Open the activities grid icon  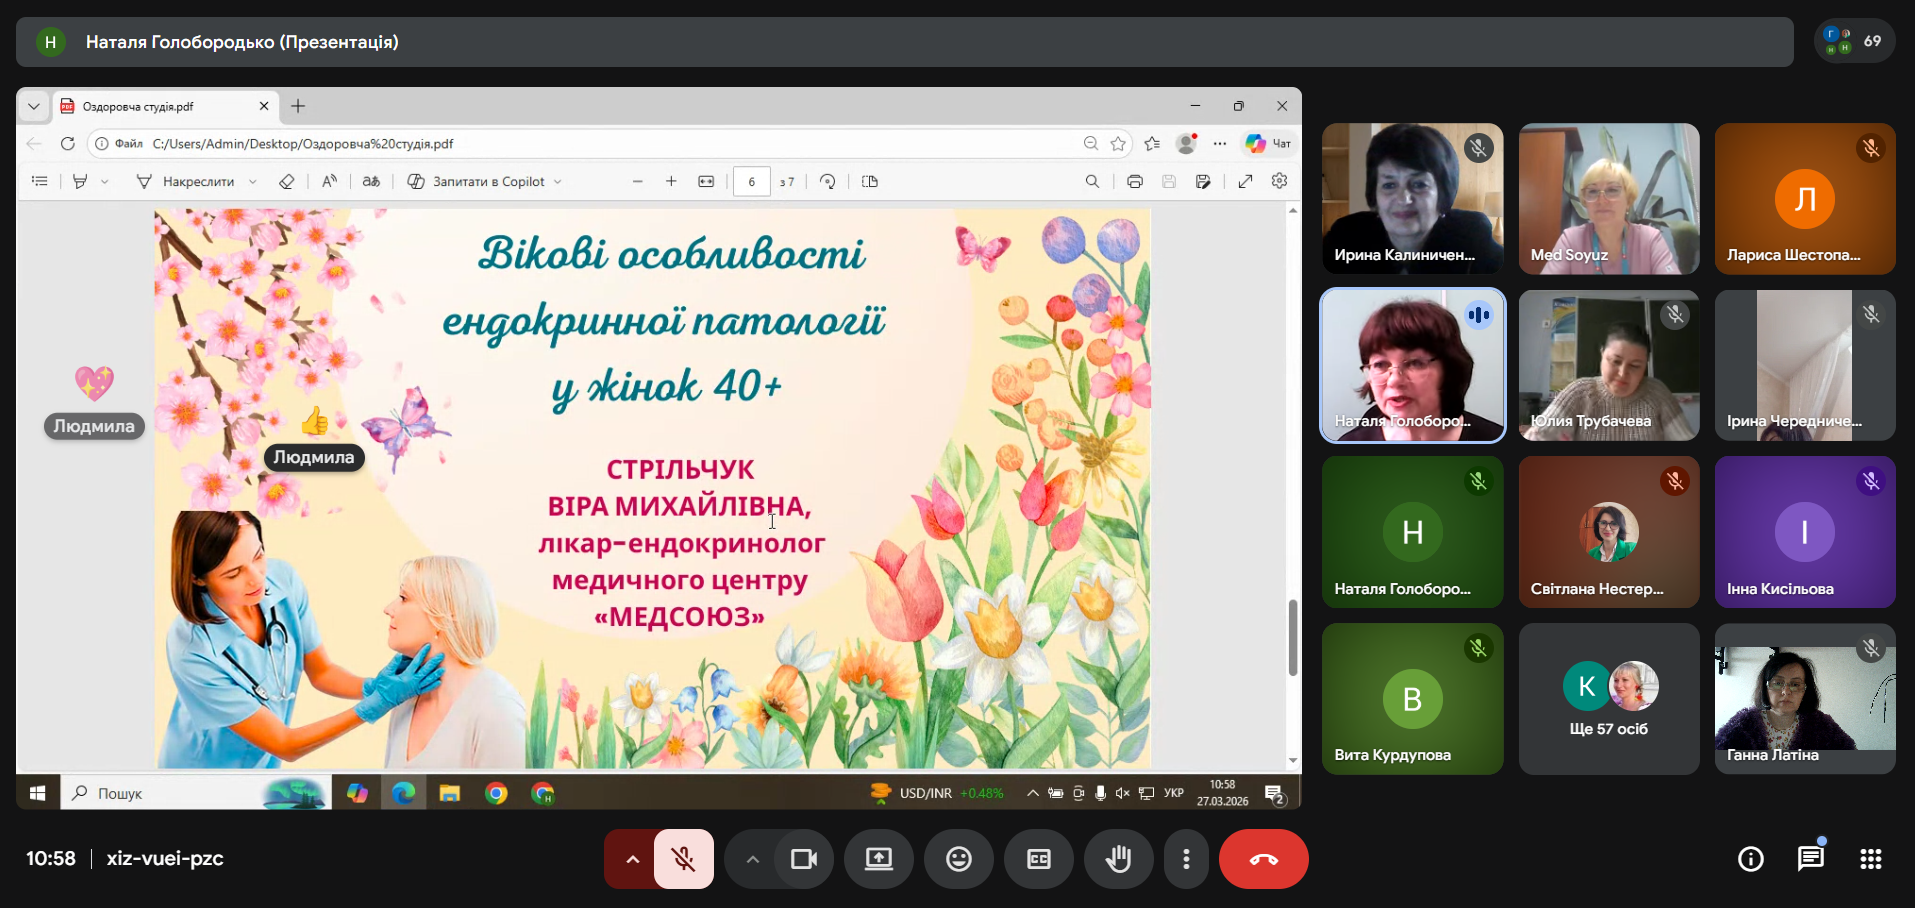point(1870,859)
